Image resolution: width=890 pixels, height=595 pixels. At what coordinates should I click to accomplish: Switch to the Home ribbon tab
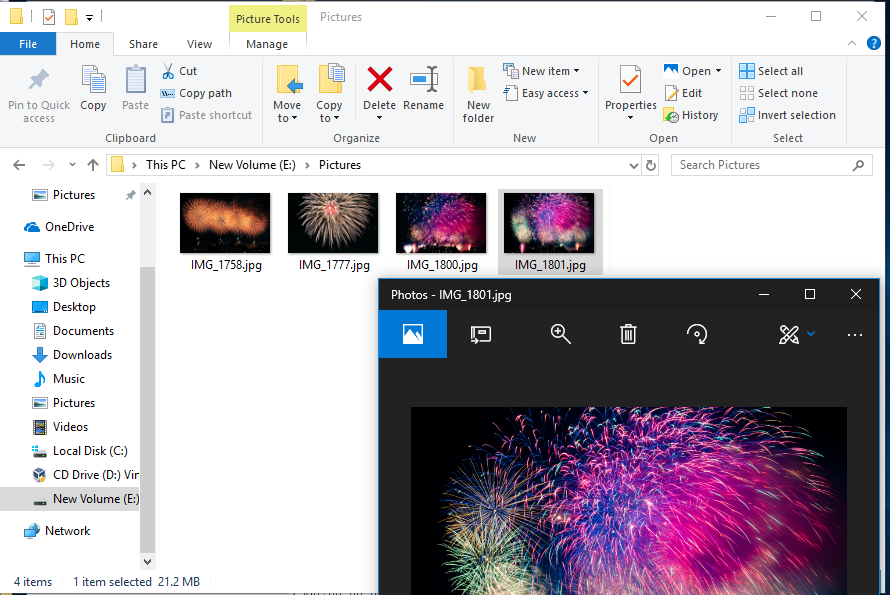point(85,44)
